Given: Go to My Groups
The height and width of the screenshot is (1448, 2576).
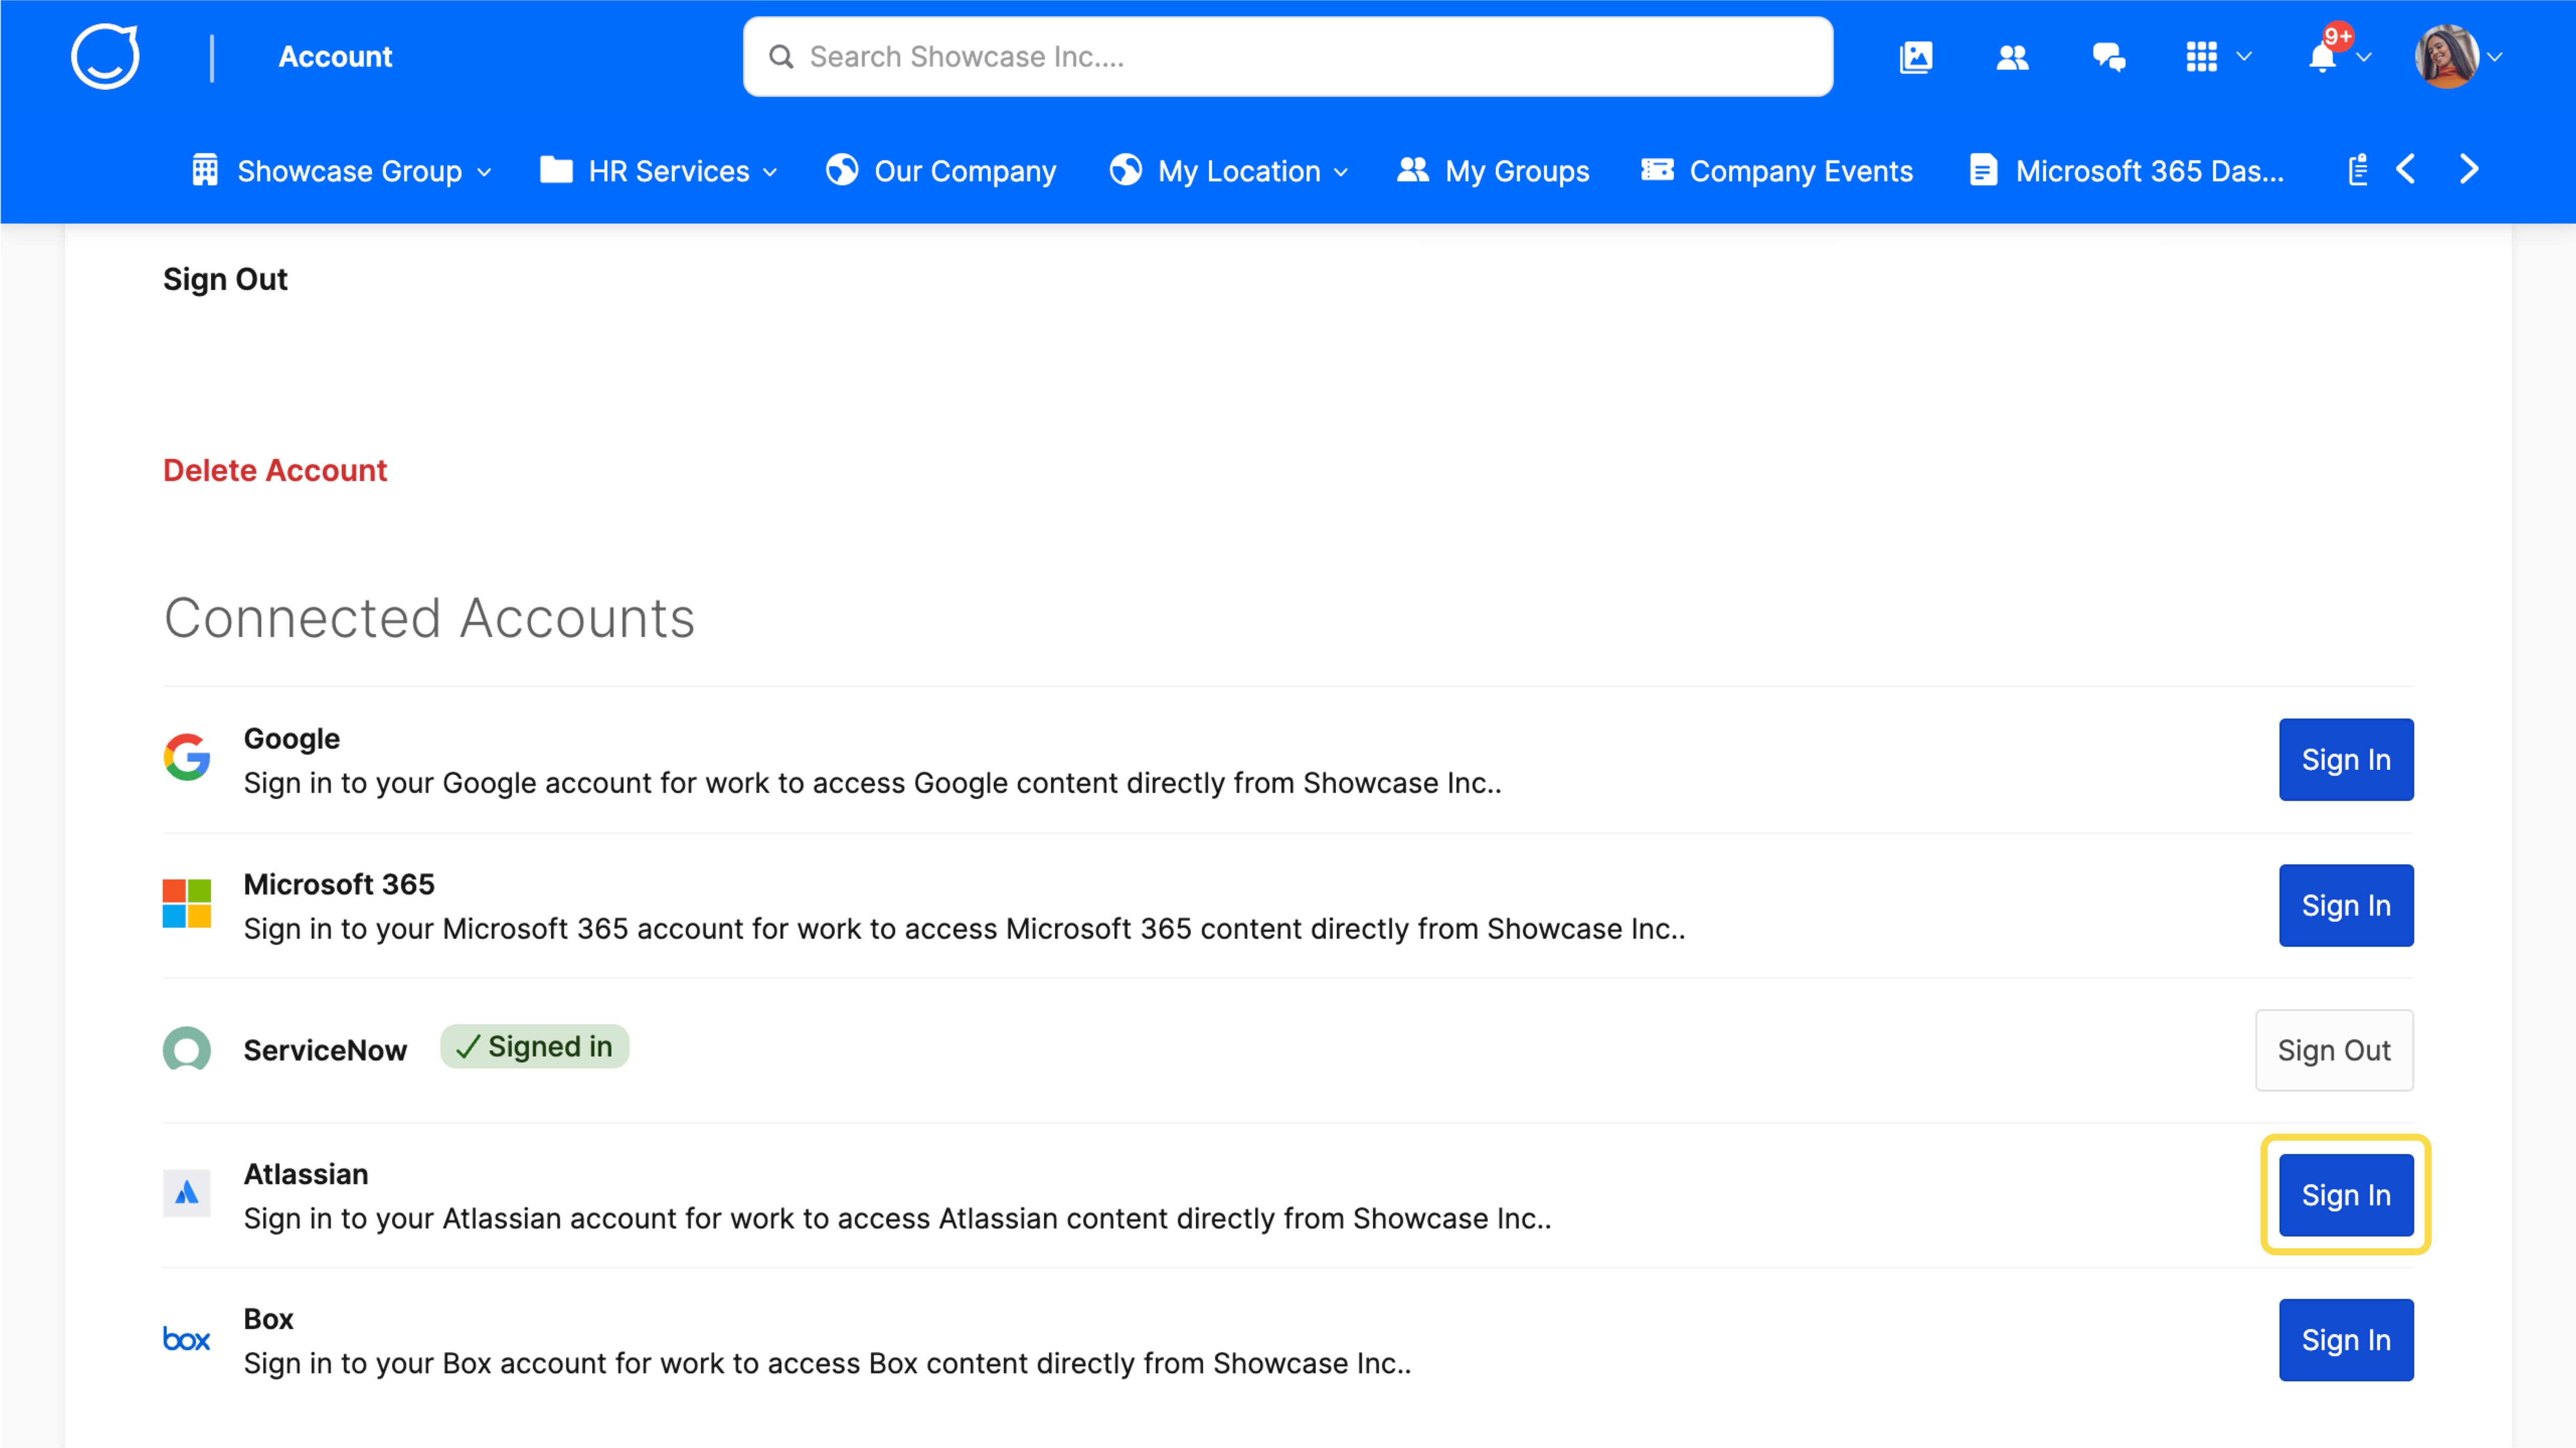Looking at the screenshot, I should pos(1492,171).
